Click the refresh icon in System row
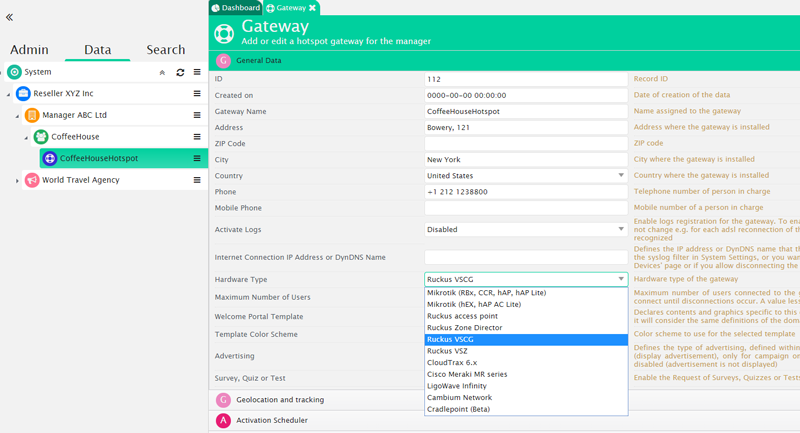Screen dimensions: 800x433 pos(180,73)
